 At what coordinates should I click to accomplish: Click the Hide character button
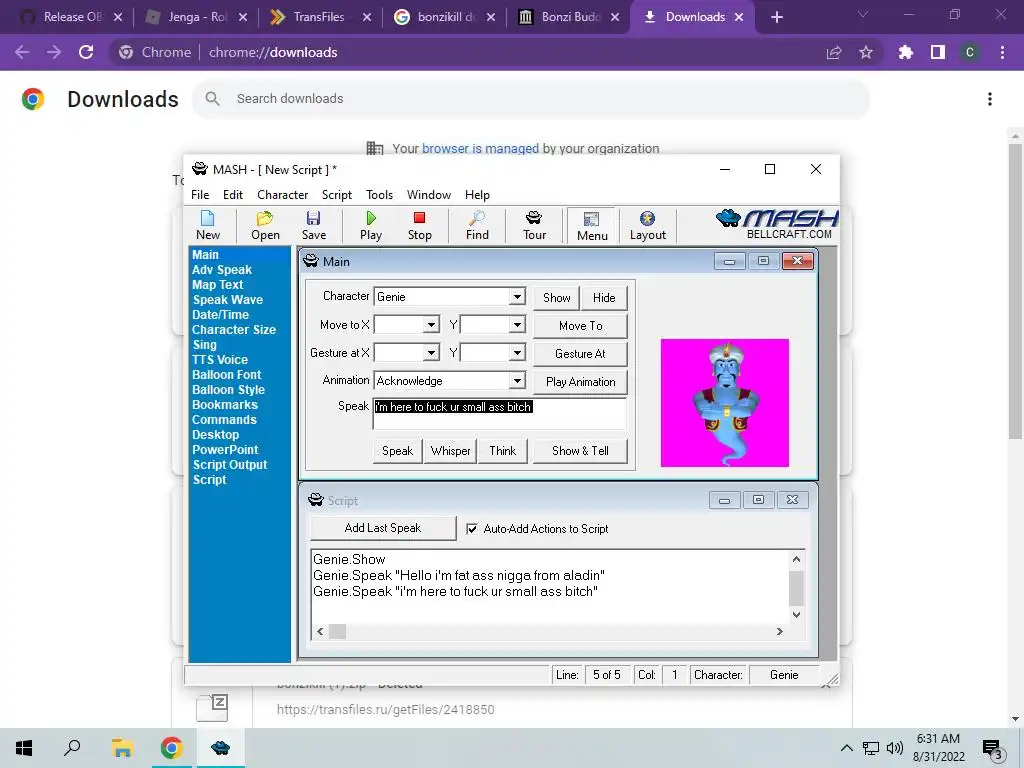pyautogui.click(x=604, y=298)
